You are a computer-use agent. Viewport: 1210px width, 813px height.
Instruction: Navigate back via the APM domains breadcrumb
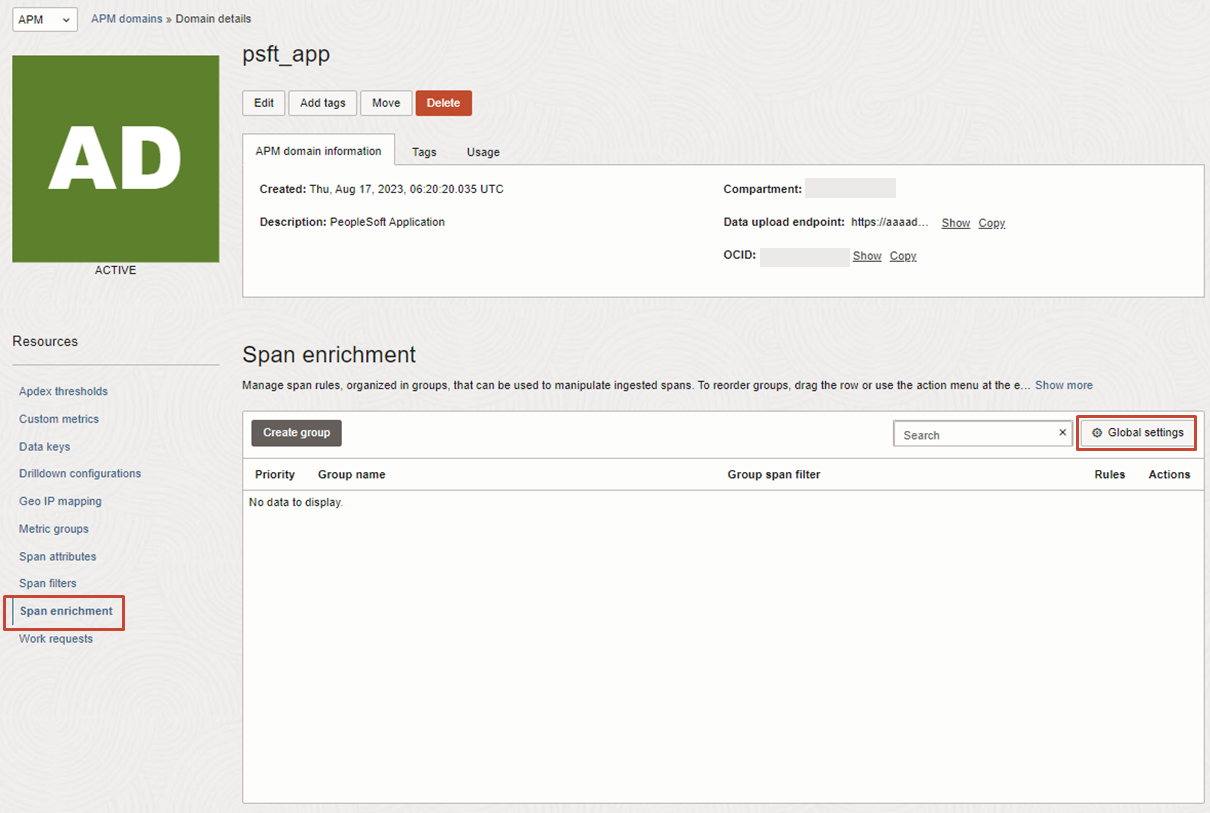point(126,18)
